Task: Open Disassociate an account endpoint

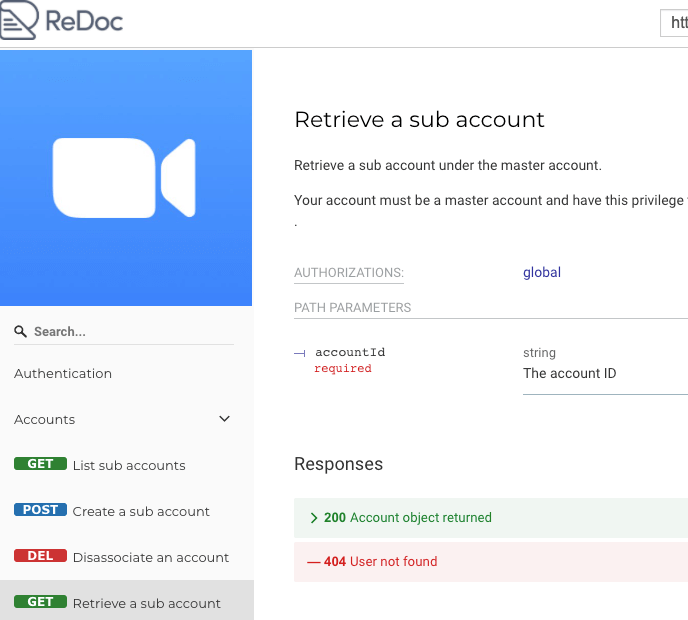Action: point(150,558)
